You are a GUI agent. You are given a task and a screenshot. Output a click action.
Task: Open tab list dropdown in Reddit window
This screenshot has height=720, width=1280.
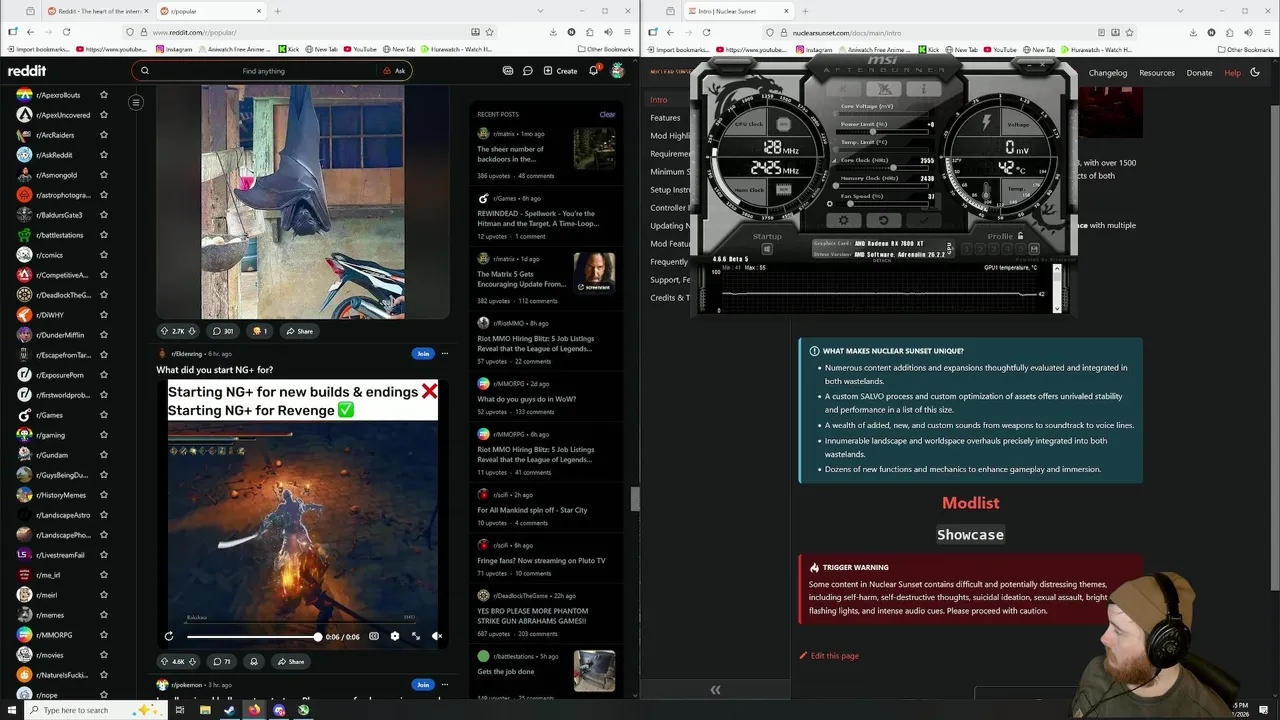coord(541,11)
